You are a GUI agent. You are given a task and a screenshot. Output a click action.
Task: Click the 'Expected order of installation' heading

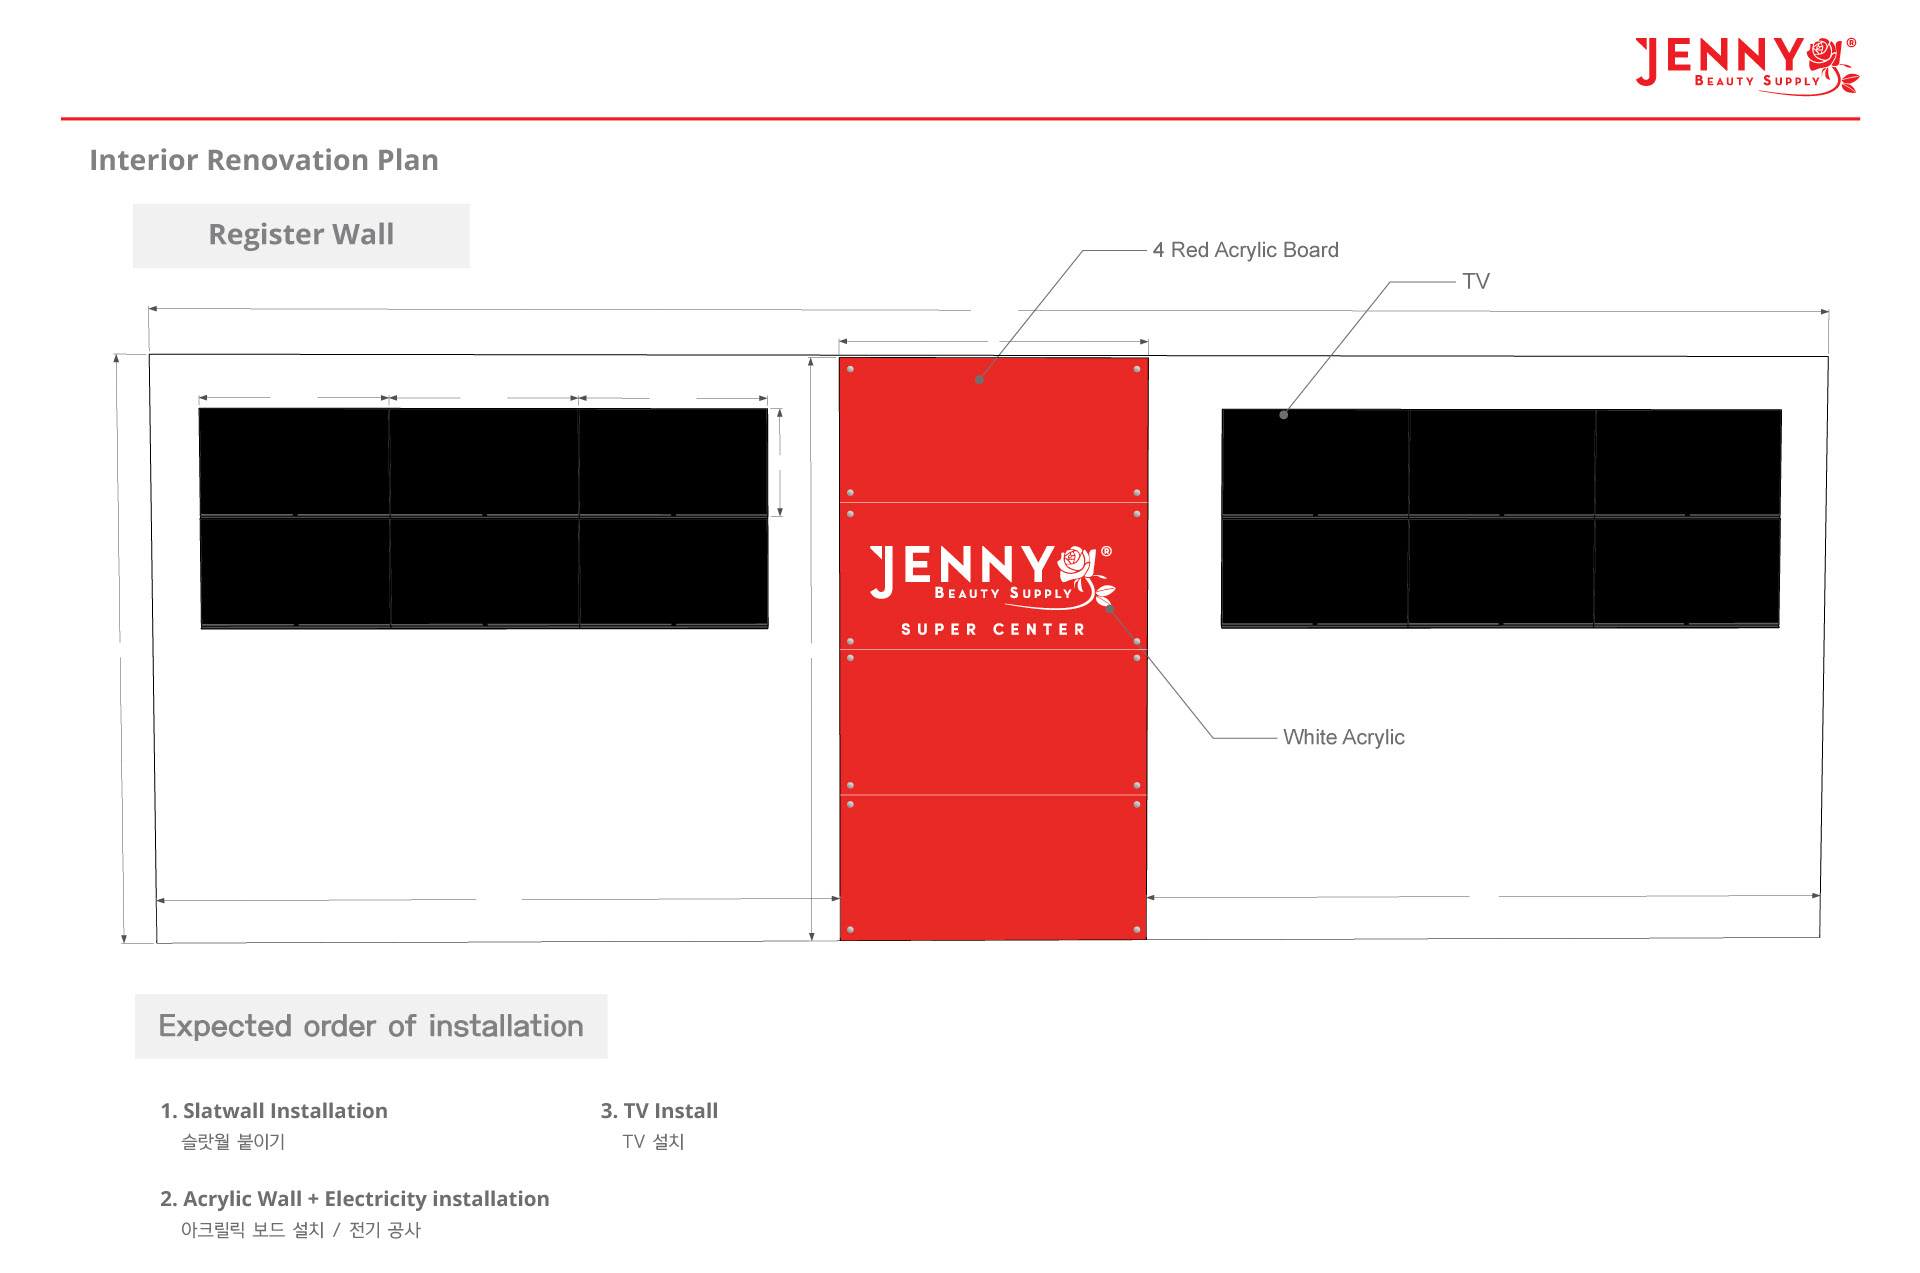click(371, 1026)
